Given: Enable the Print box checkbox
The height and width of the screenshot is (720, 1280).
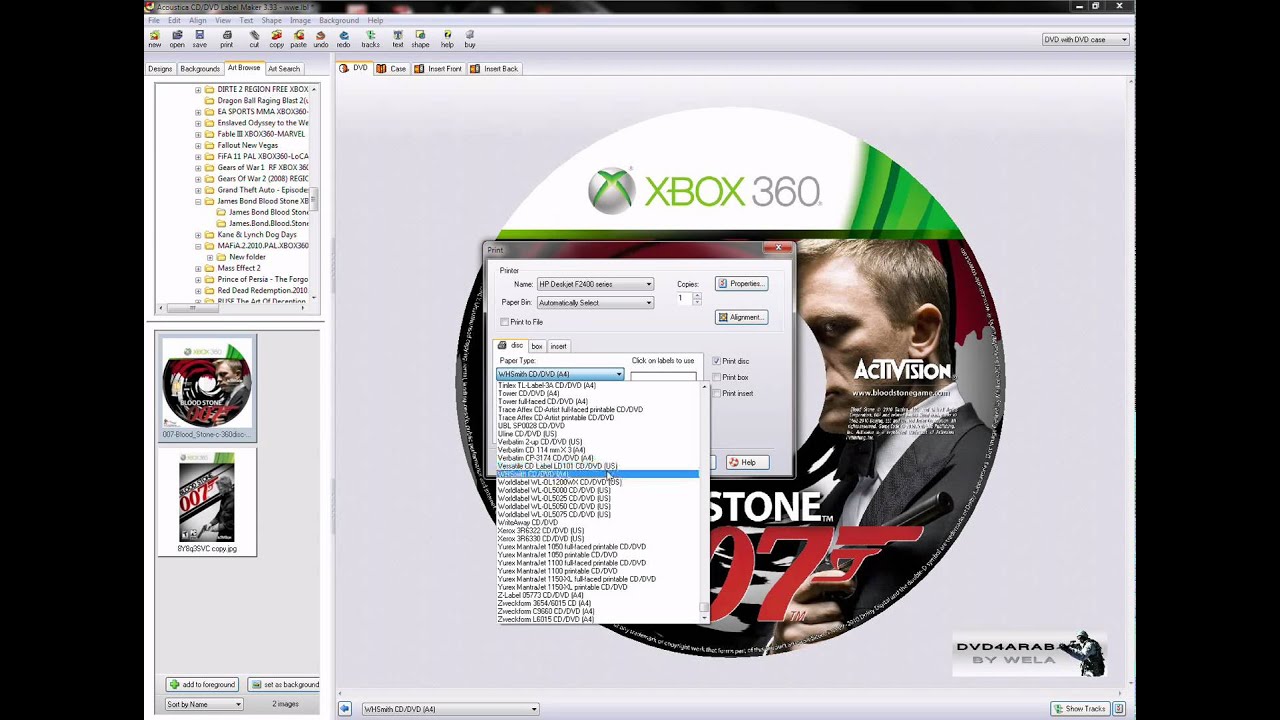Looking at the screenshot, I should [x=716, y=377].
